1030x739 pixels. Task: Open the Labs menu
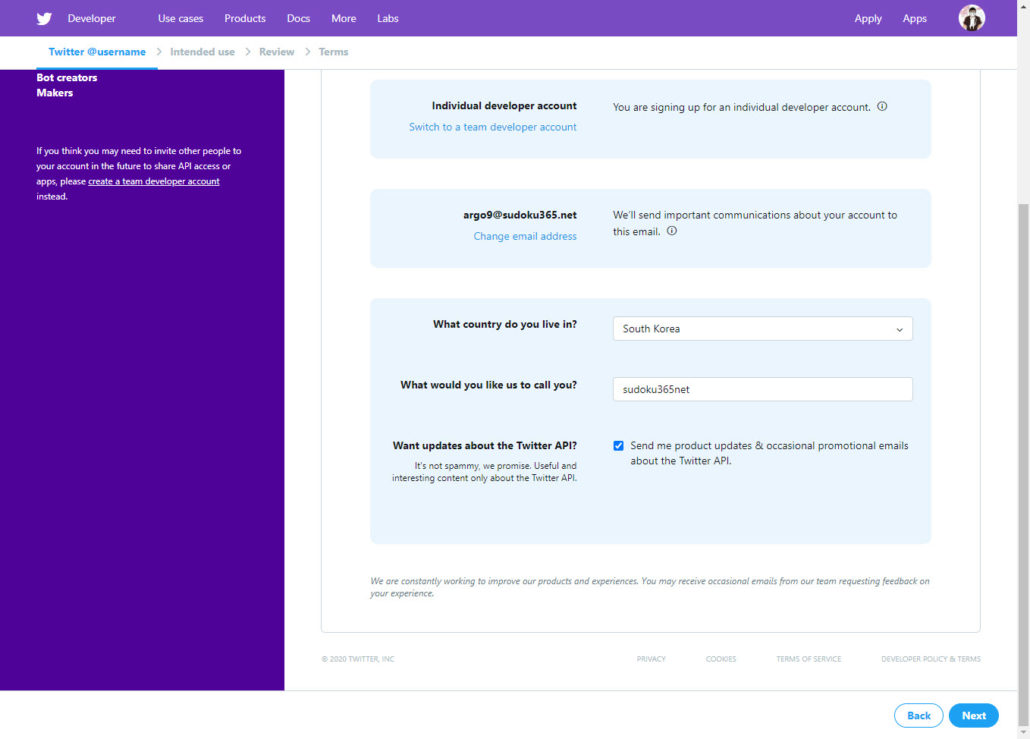(x=388, y=18)
